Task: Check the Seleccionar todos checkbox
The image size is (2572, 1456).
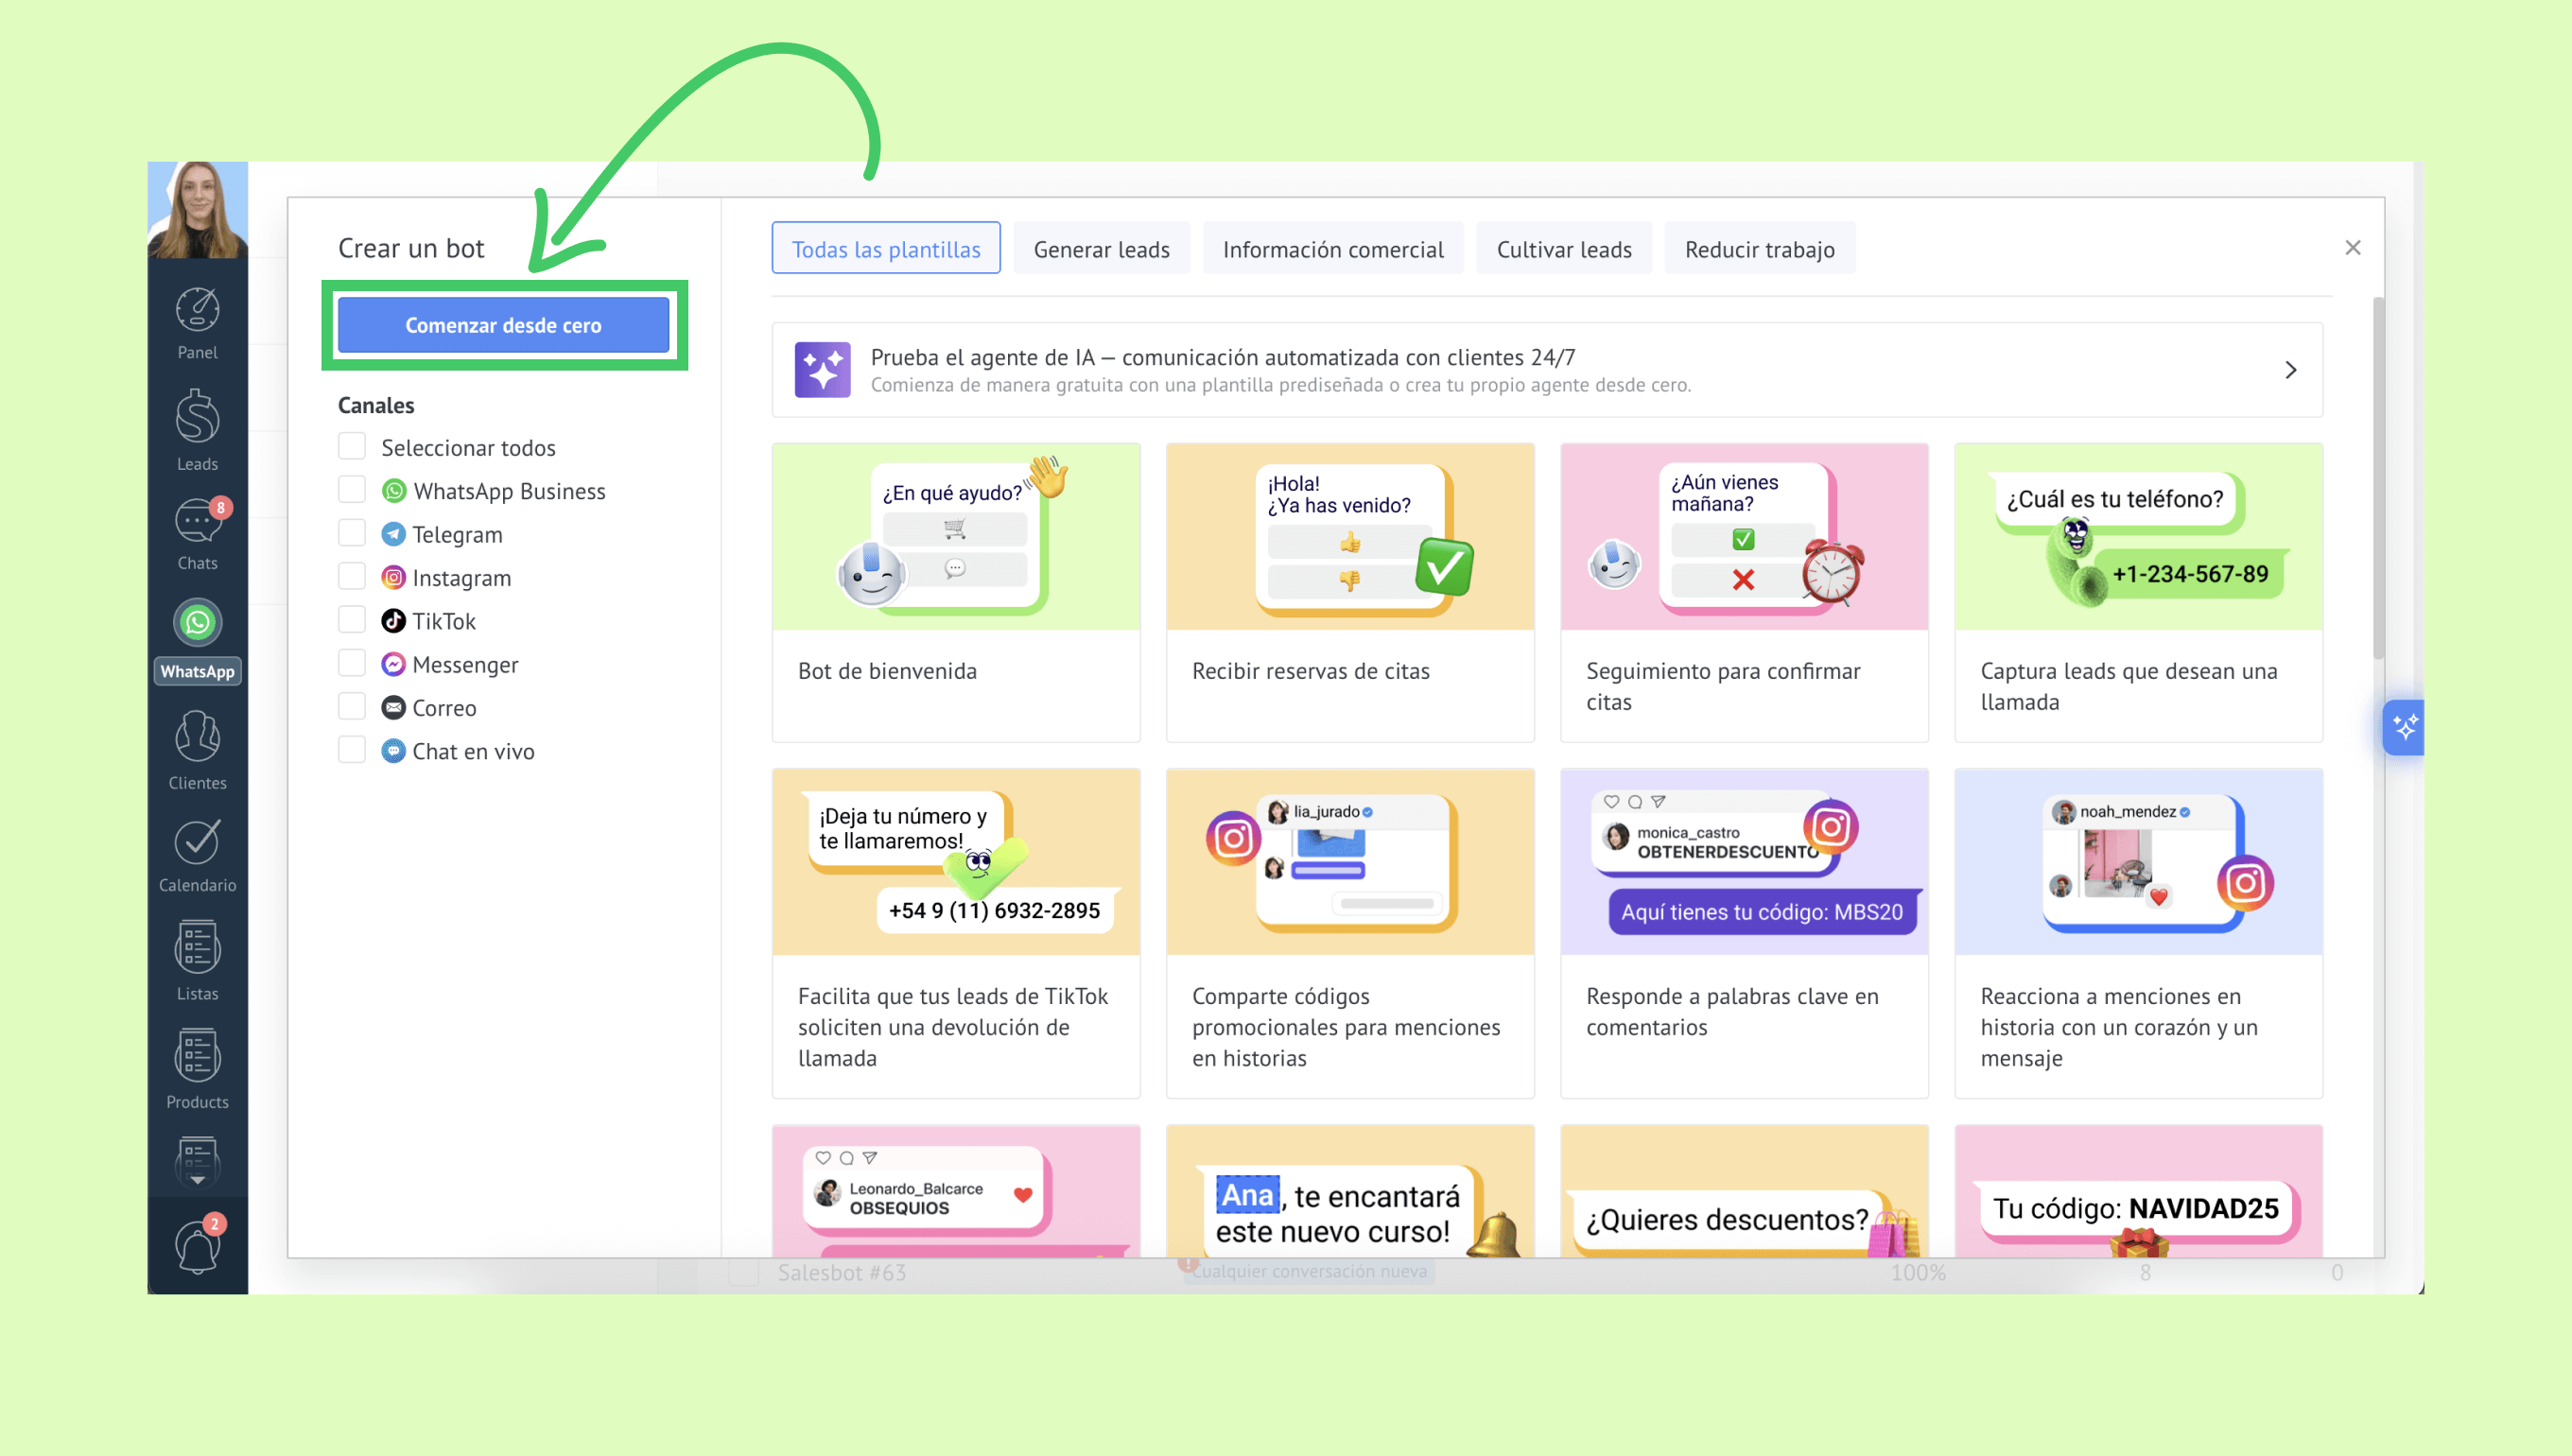Action: pyautogui.click(x=352, y=446)
